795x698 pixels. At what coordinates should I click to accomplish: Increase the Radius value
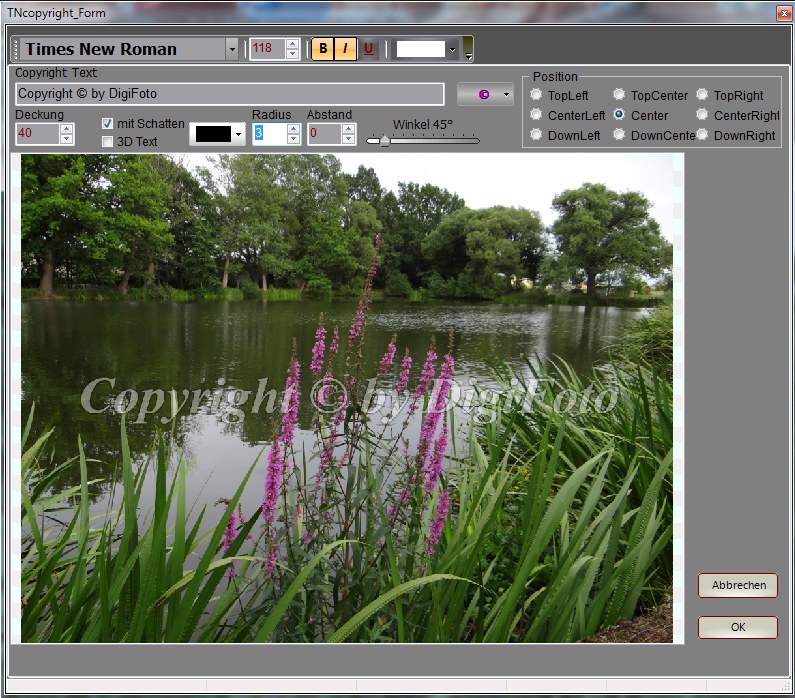293,128
